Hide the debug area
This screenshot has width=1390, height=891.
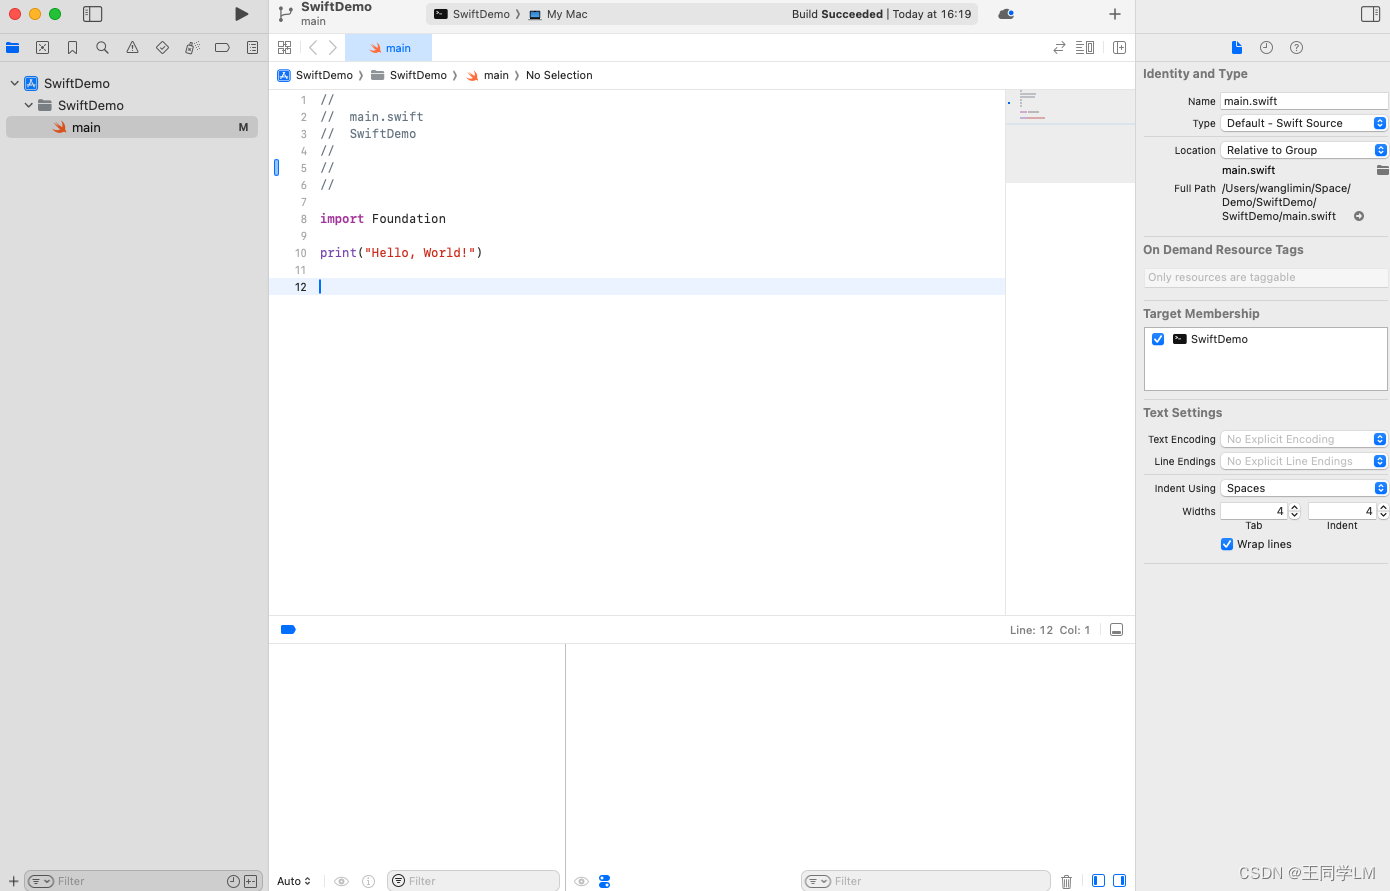coord(1117,630)
